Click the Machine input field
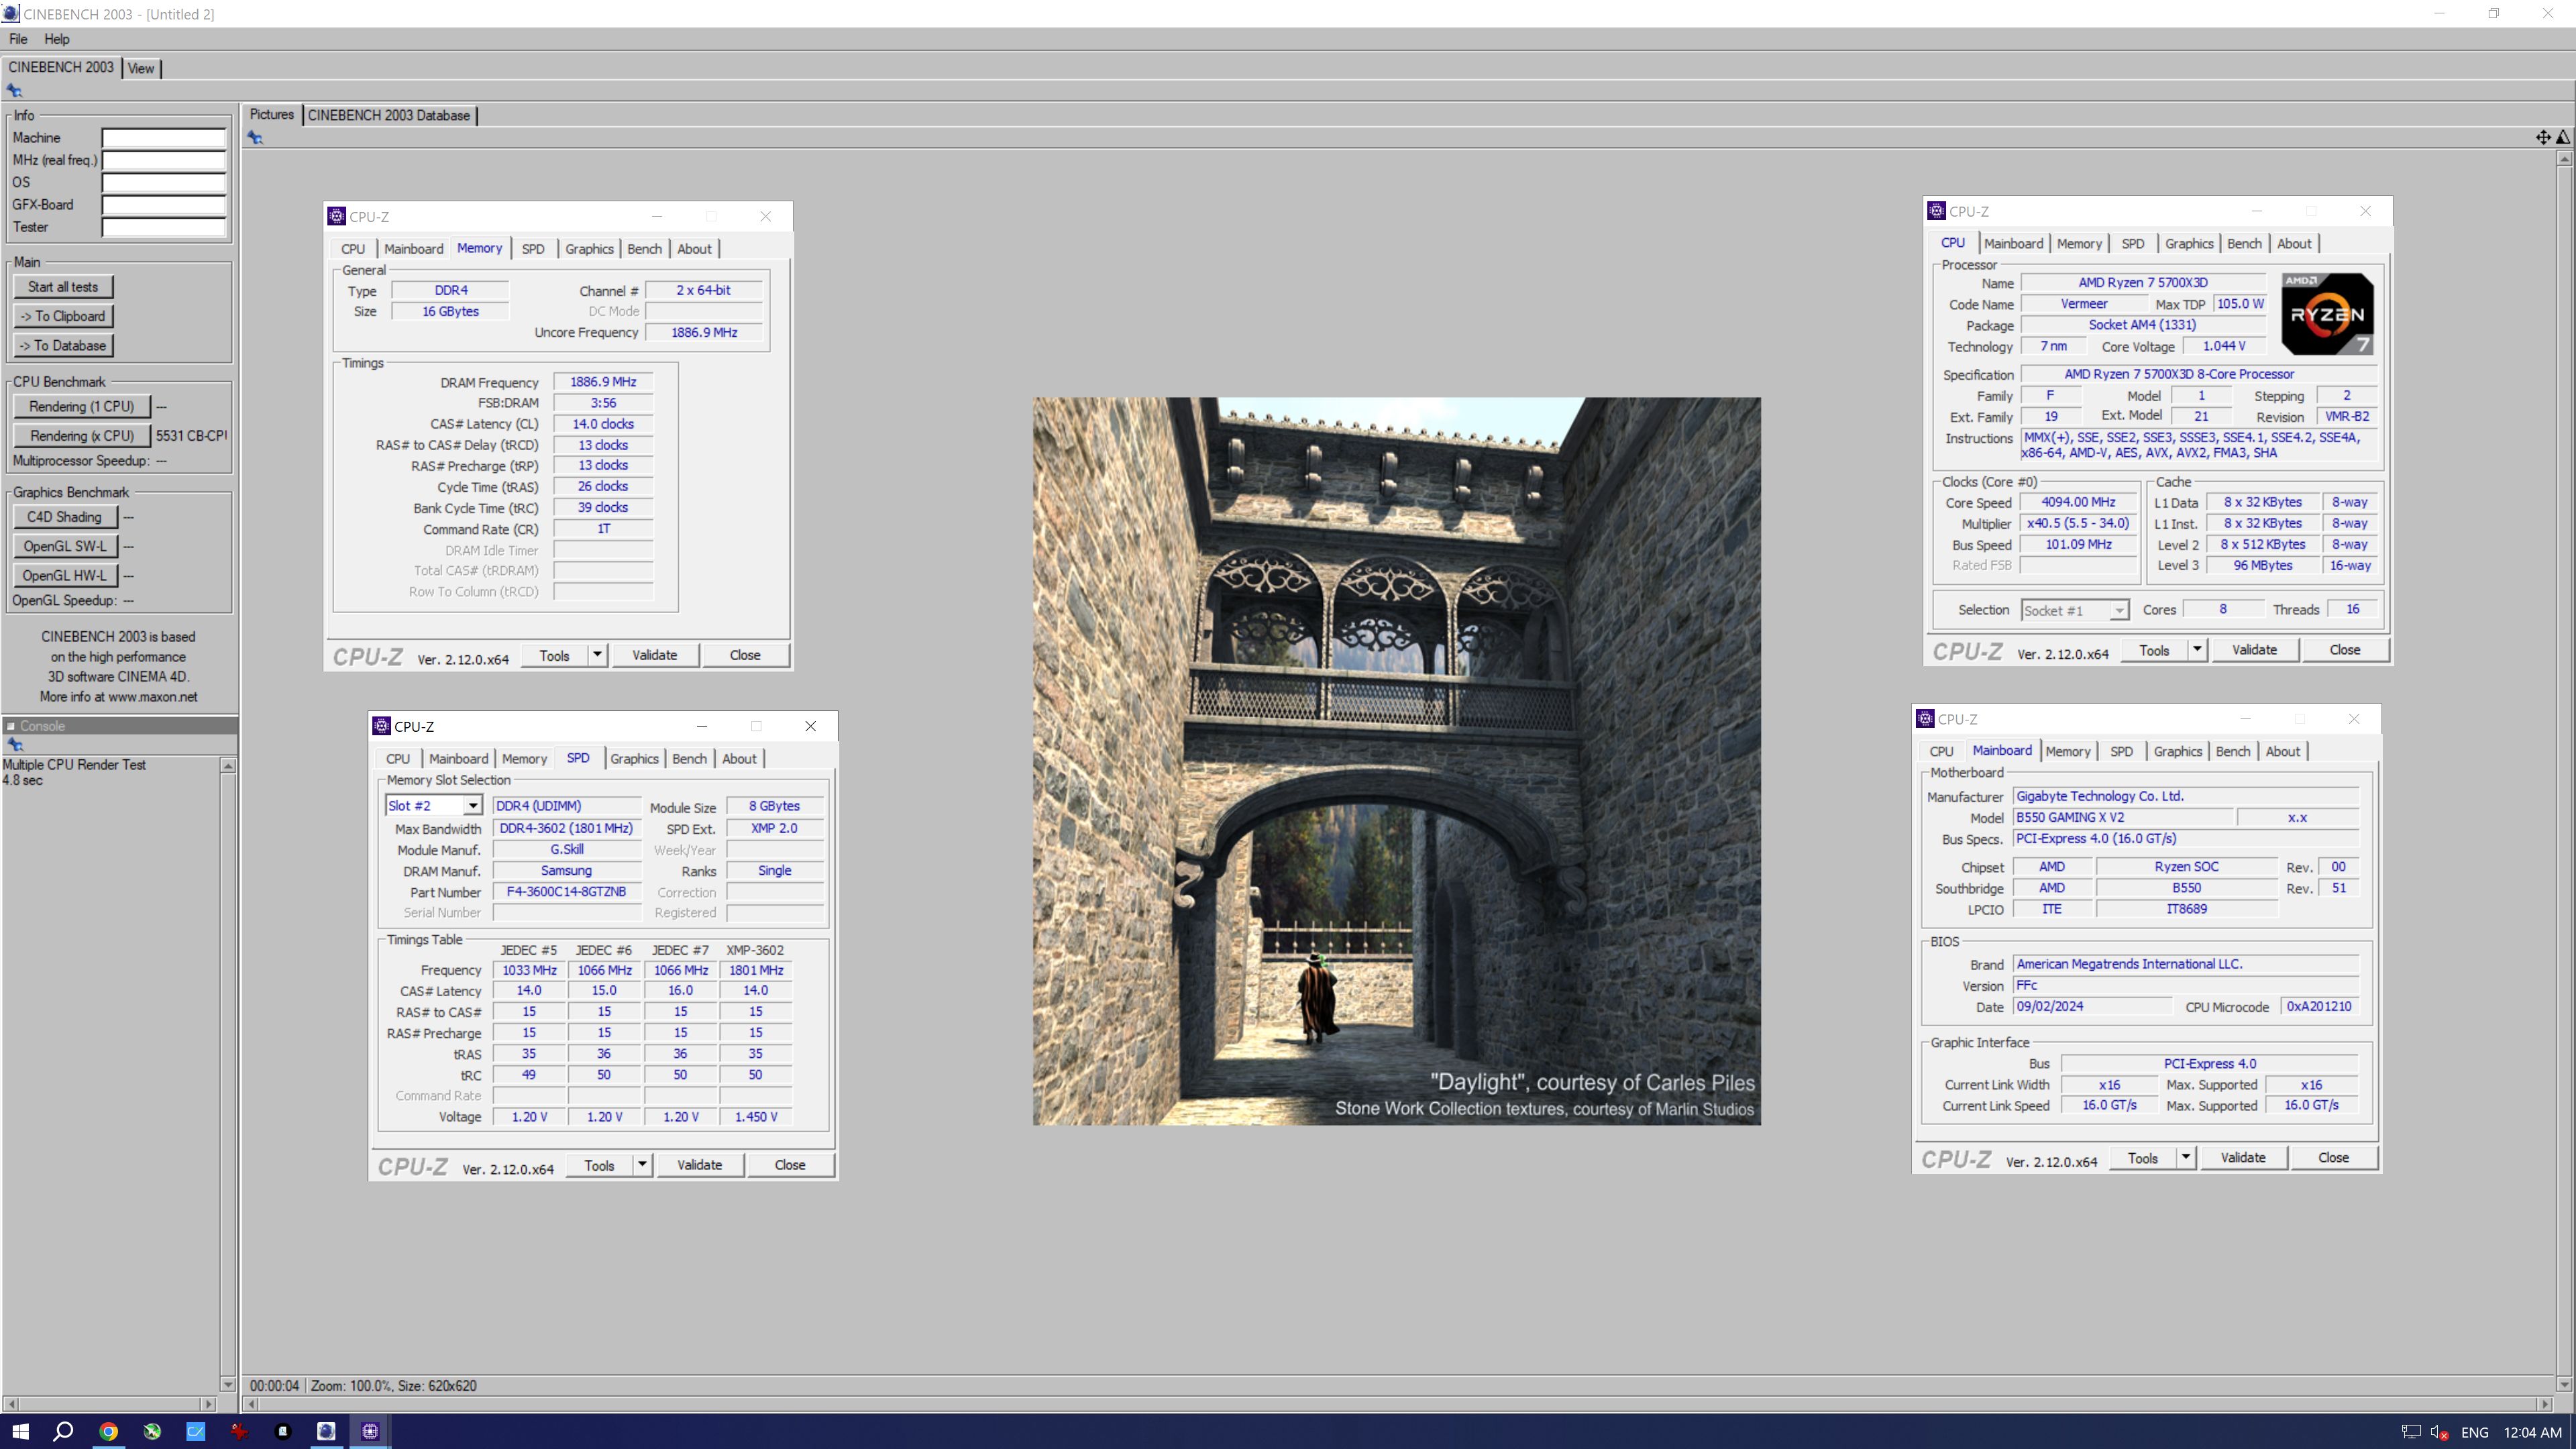The height and width of the screenshot is (1449, 2576). coord(164,138)
